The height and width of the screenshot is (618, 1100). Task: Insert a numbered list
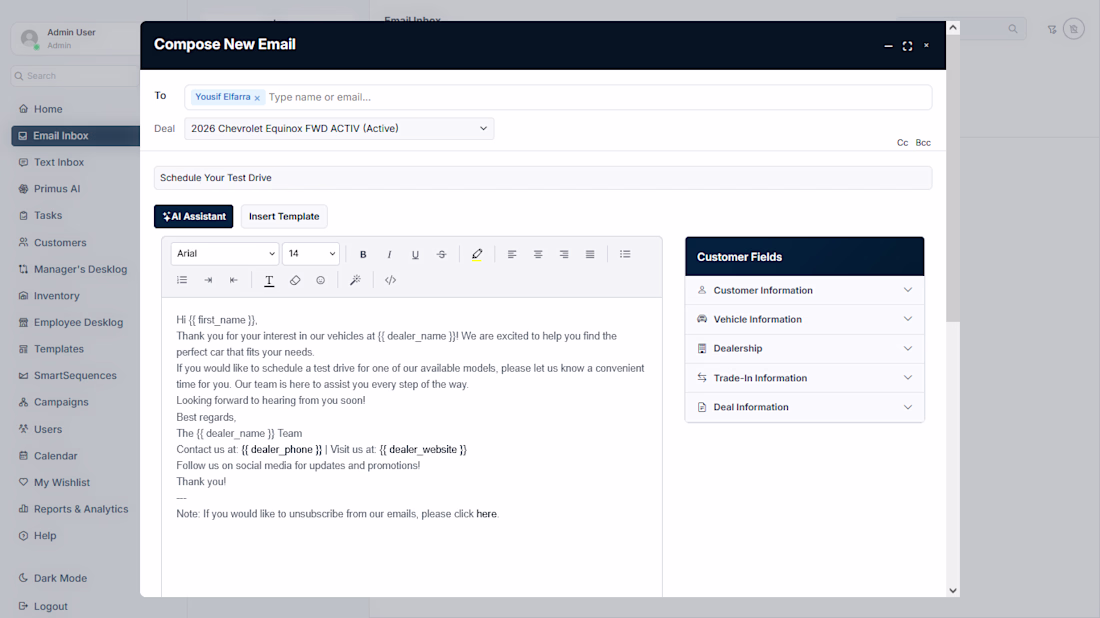coord(182,280)
